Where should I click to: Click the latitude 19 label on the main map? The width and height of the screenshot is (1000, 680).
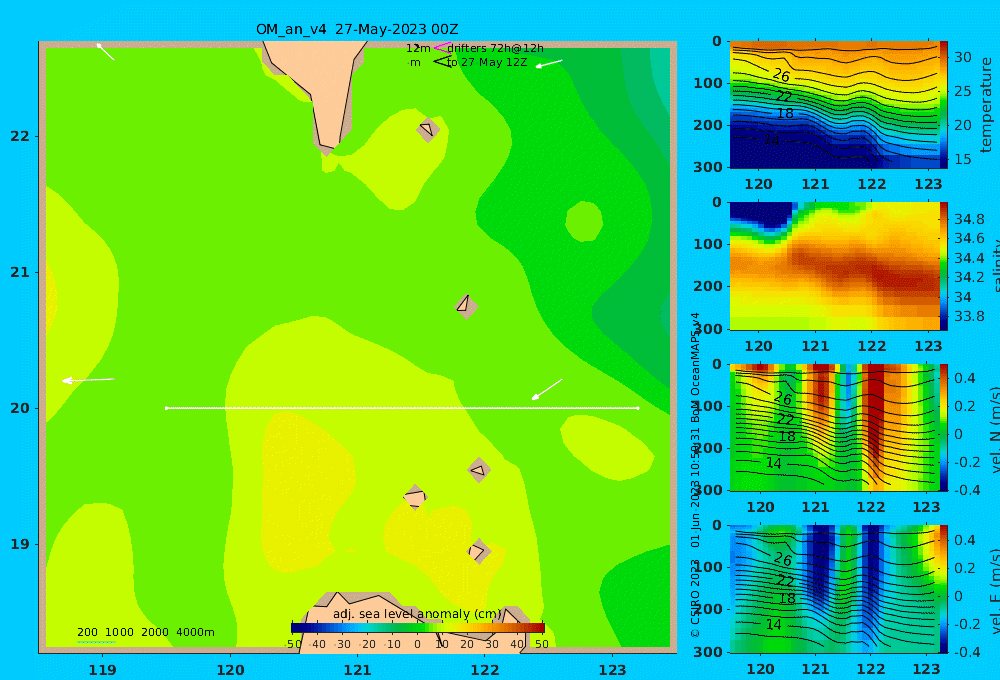[x=20, y=544]
